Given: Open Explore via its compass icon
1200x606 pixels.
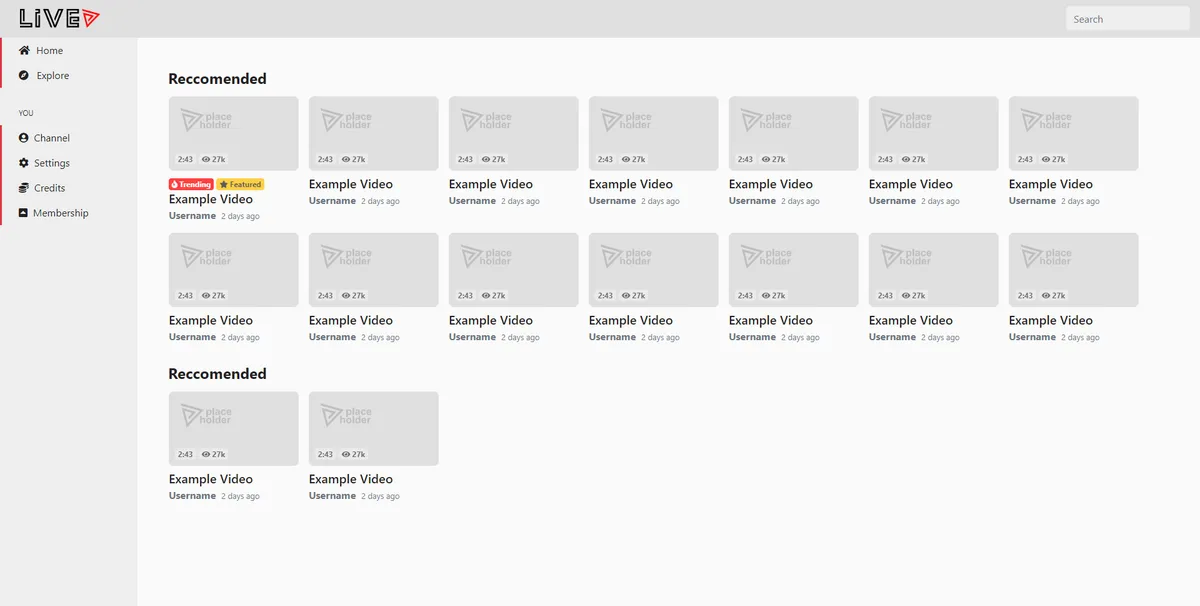Looking at the screenshot, I should point(25,75).
